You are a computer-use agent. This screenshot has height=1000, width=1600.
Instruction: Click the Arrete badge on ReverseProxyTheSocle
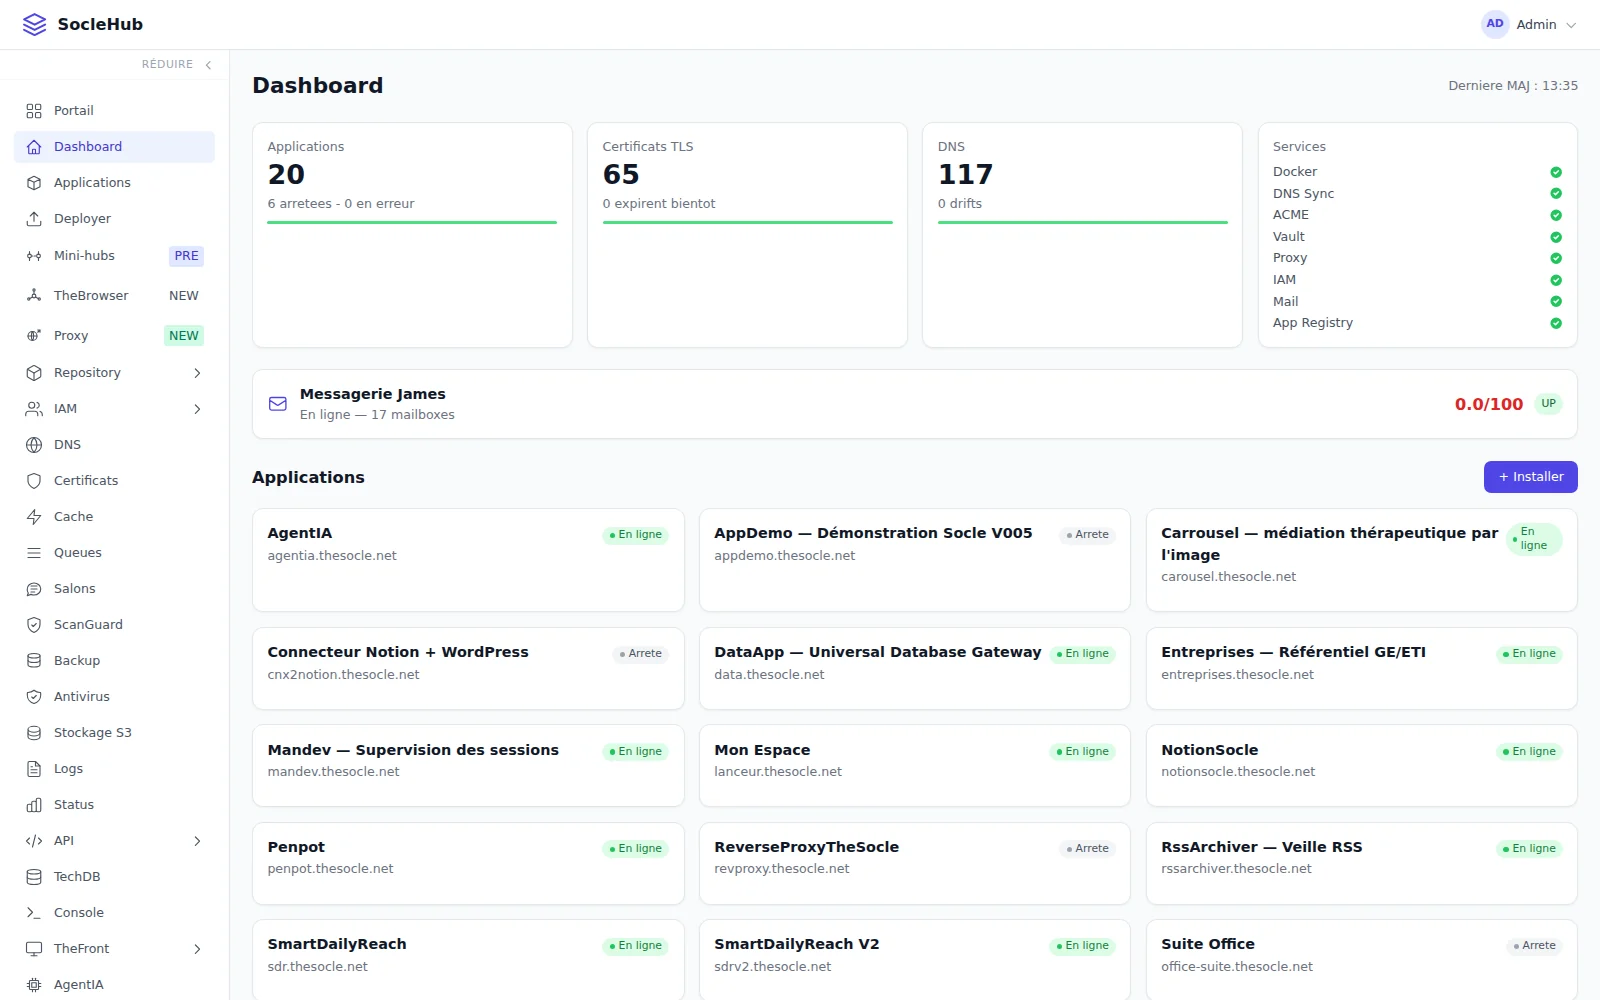[1088, 849]
